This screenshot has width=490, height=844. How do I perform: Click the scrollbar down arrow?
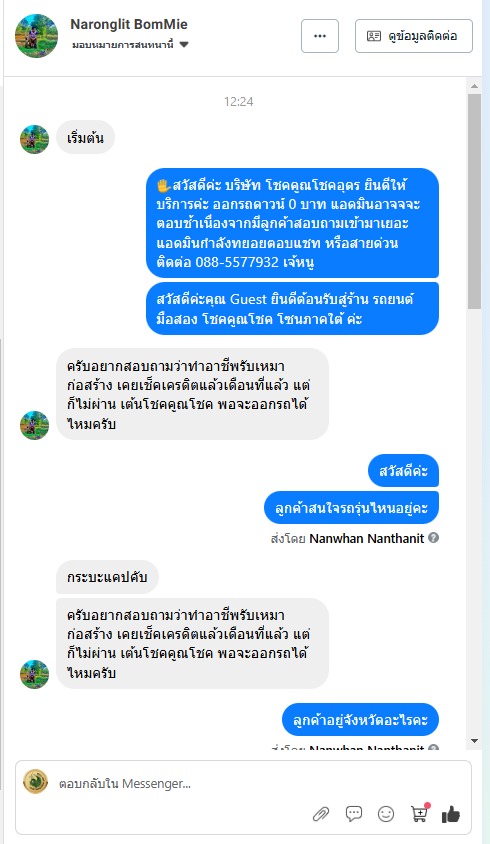(x=474, y=741)
